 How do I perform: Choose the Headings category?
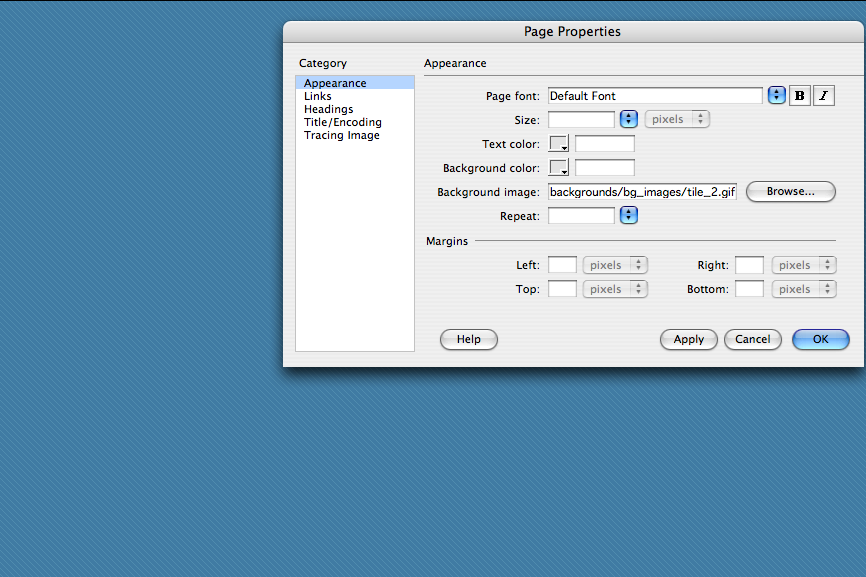328,109
